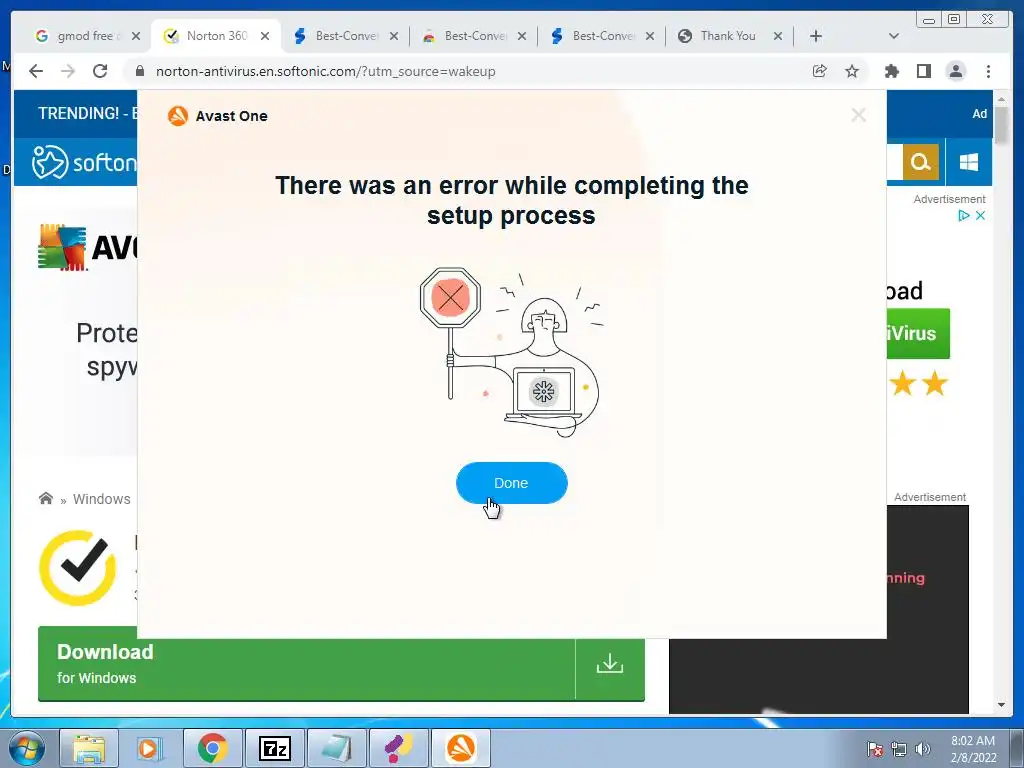The image size is (1024, 768).
Task: Expand the tab search dropdown
Action: click(894, 36)
